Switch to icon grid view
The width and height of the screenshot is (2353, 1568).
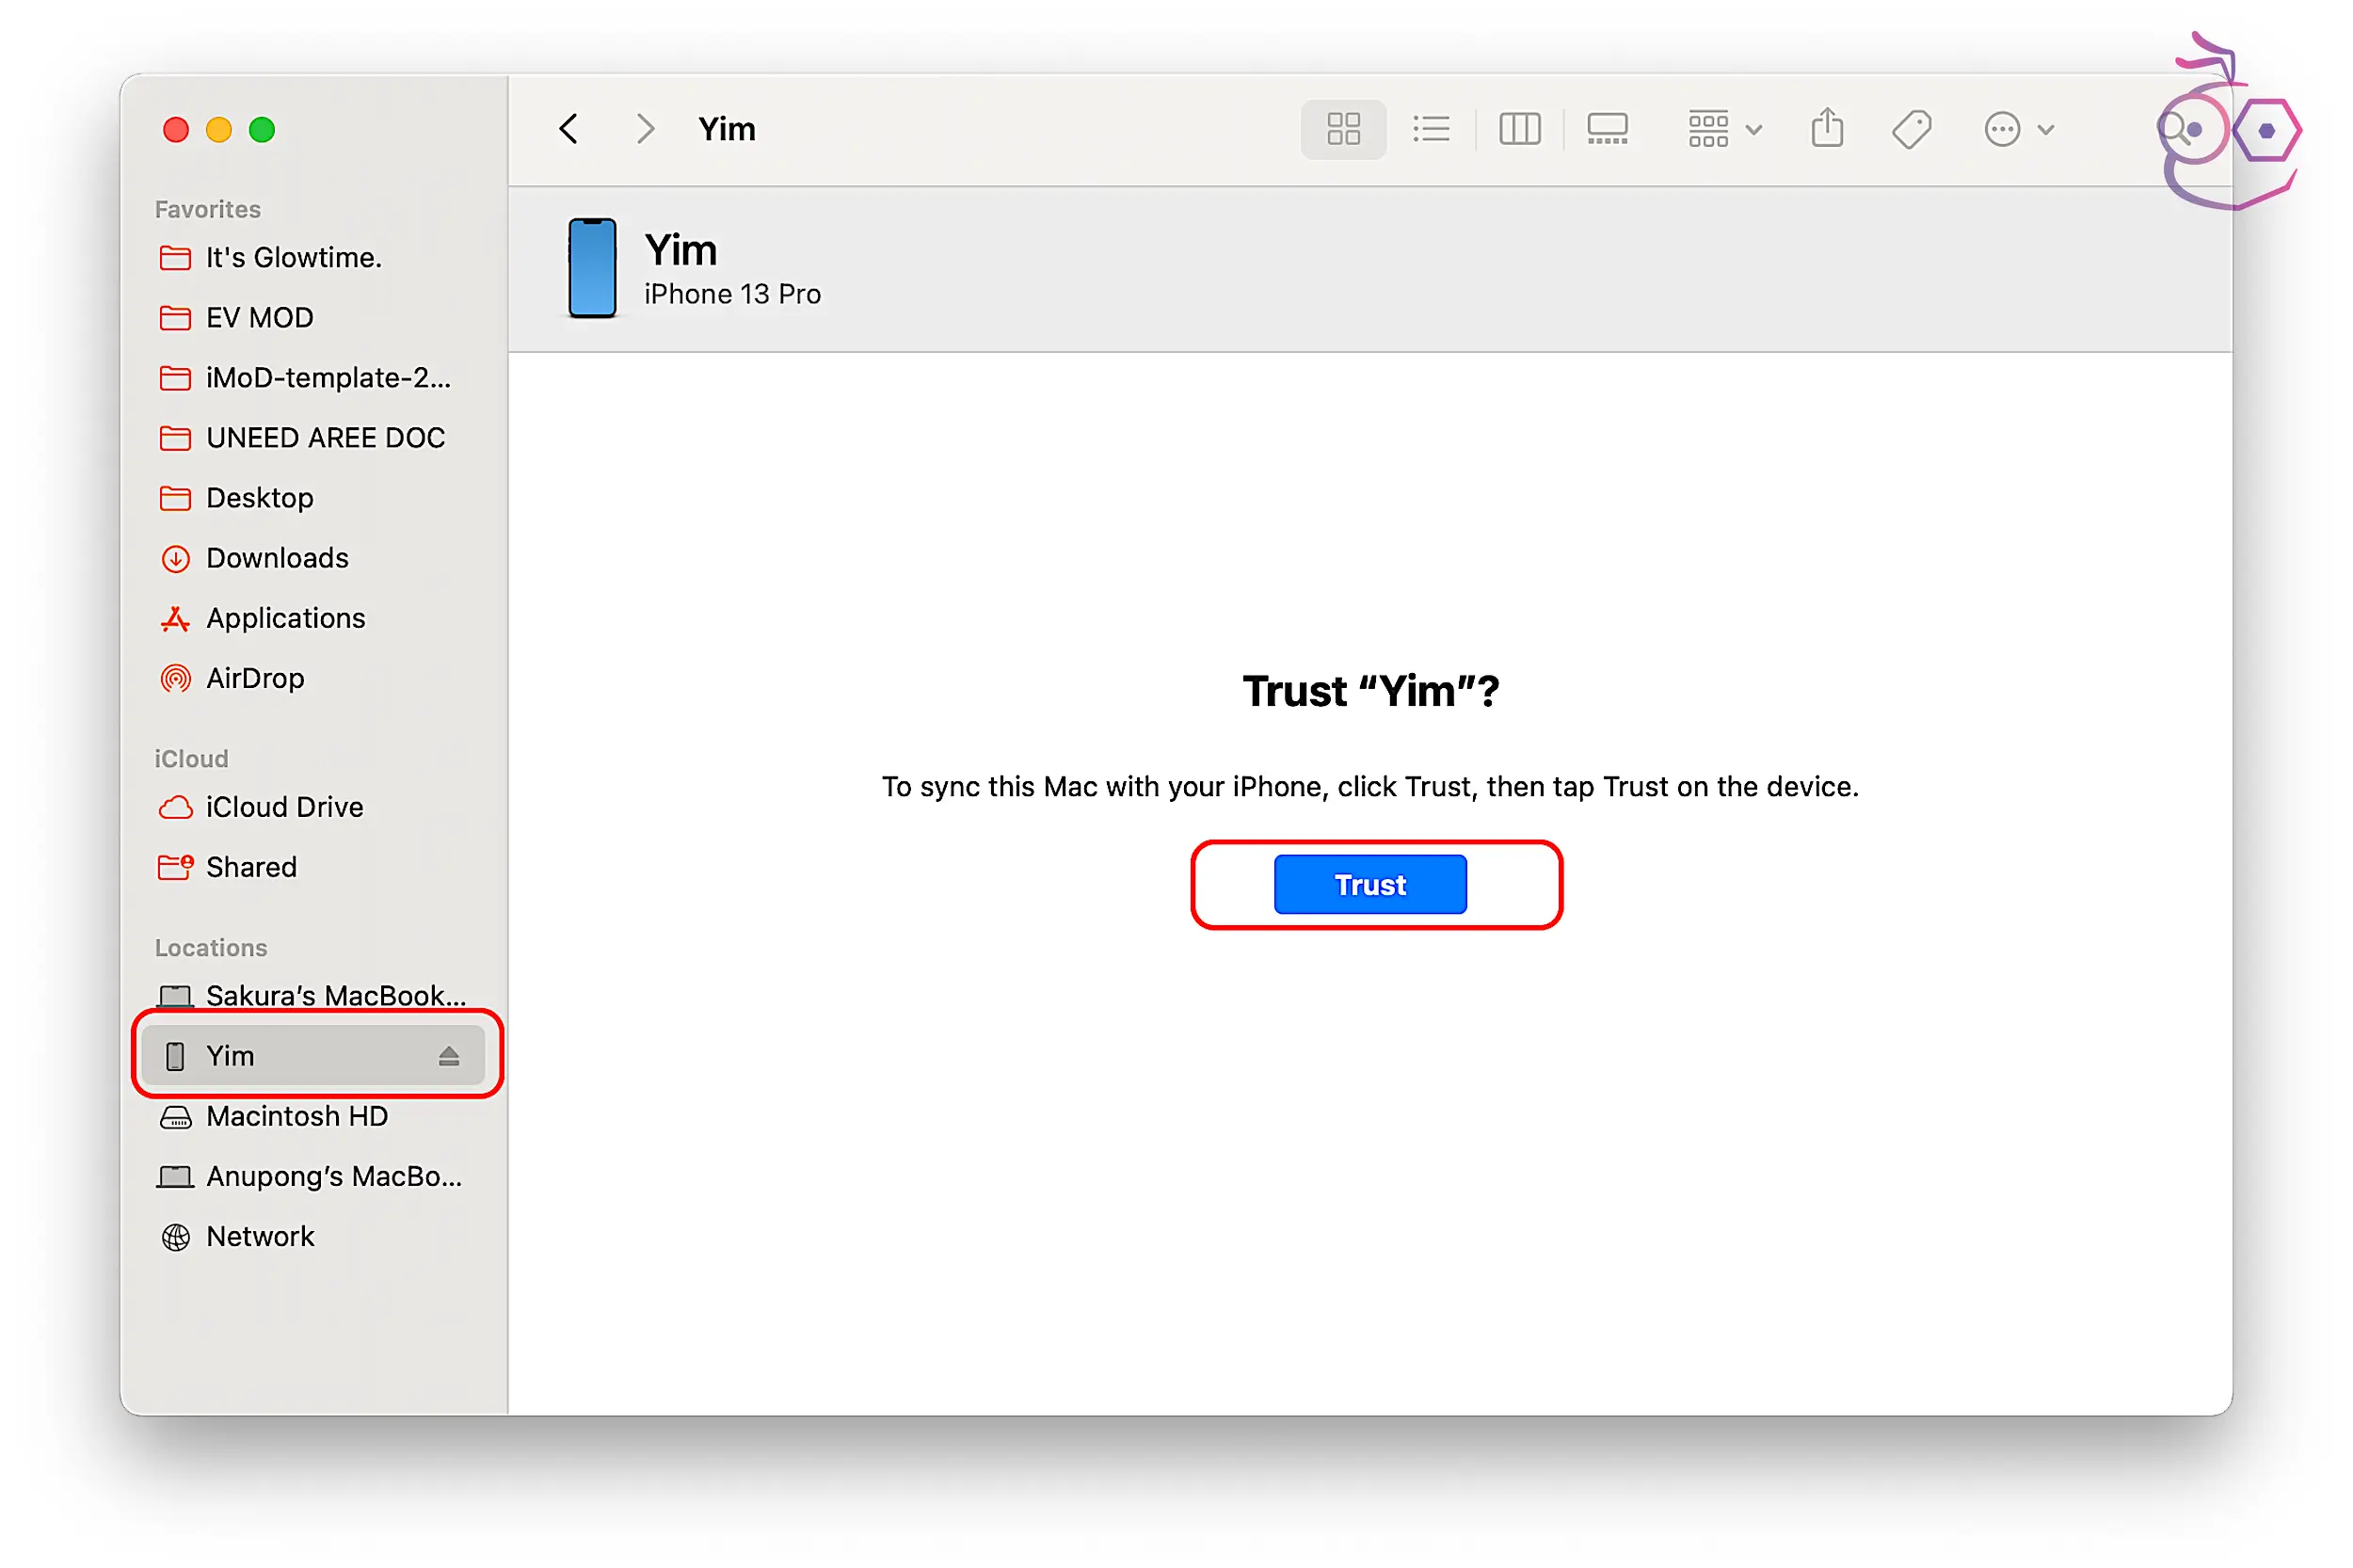[x=1342, y=129]
